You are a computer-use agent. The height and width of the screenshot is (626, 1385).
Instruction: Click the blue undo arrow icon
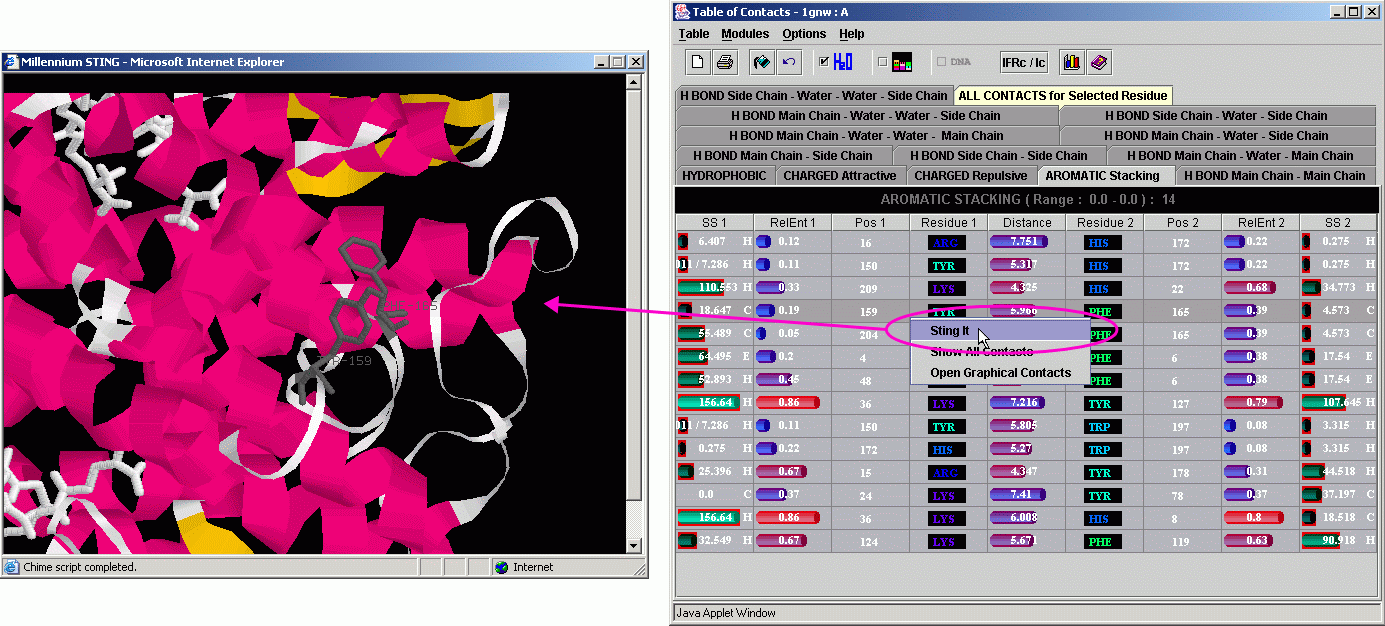click(x=789, y=62)
